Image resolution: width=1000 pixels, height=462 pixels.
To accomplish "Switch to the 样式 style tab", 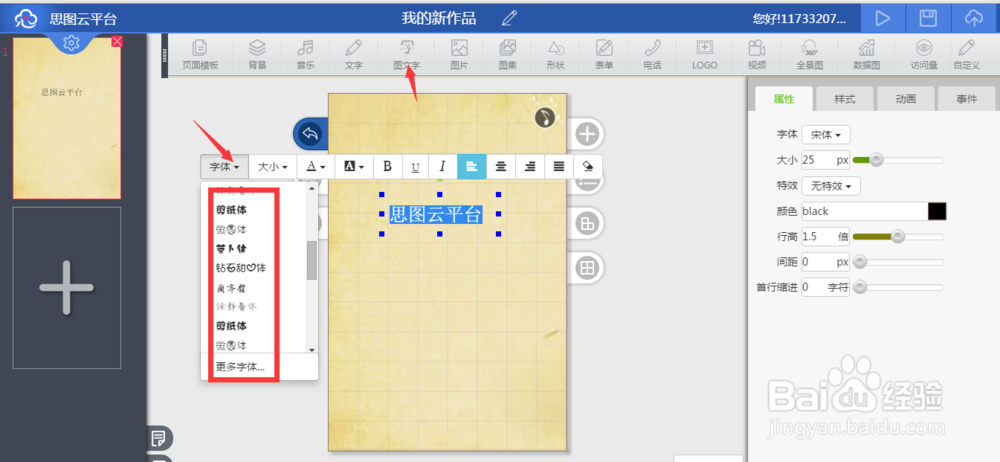I will pos(844,100).
